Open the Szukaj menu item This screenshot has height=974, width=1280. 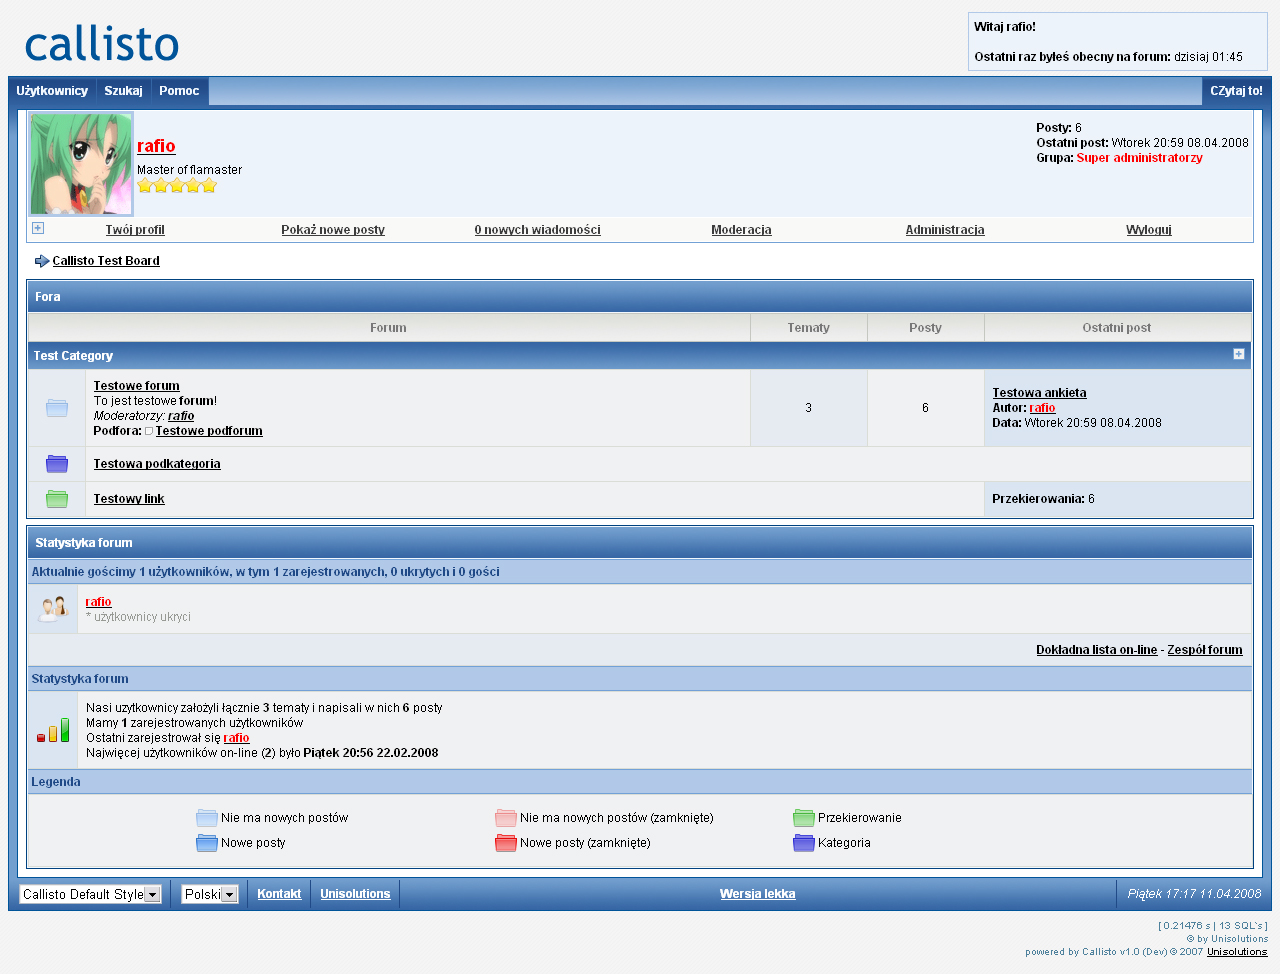coord(123,91)
